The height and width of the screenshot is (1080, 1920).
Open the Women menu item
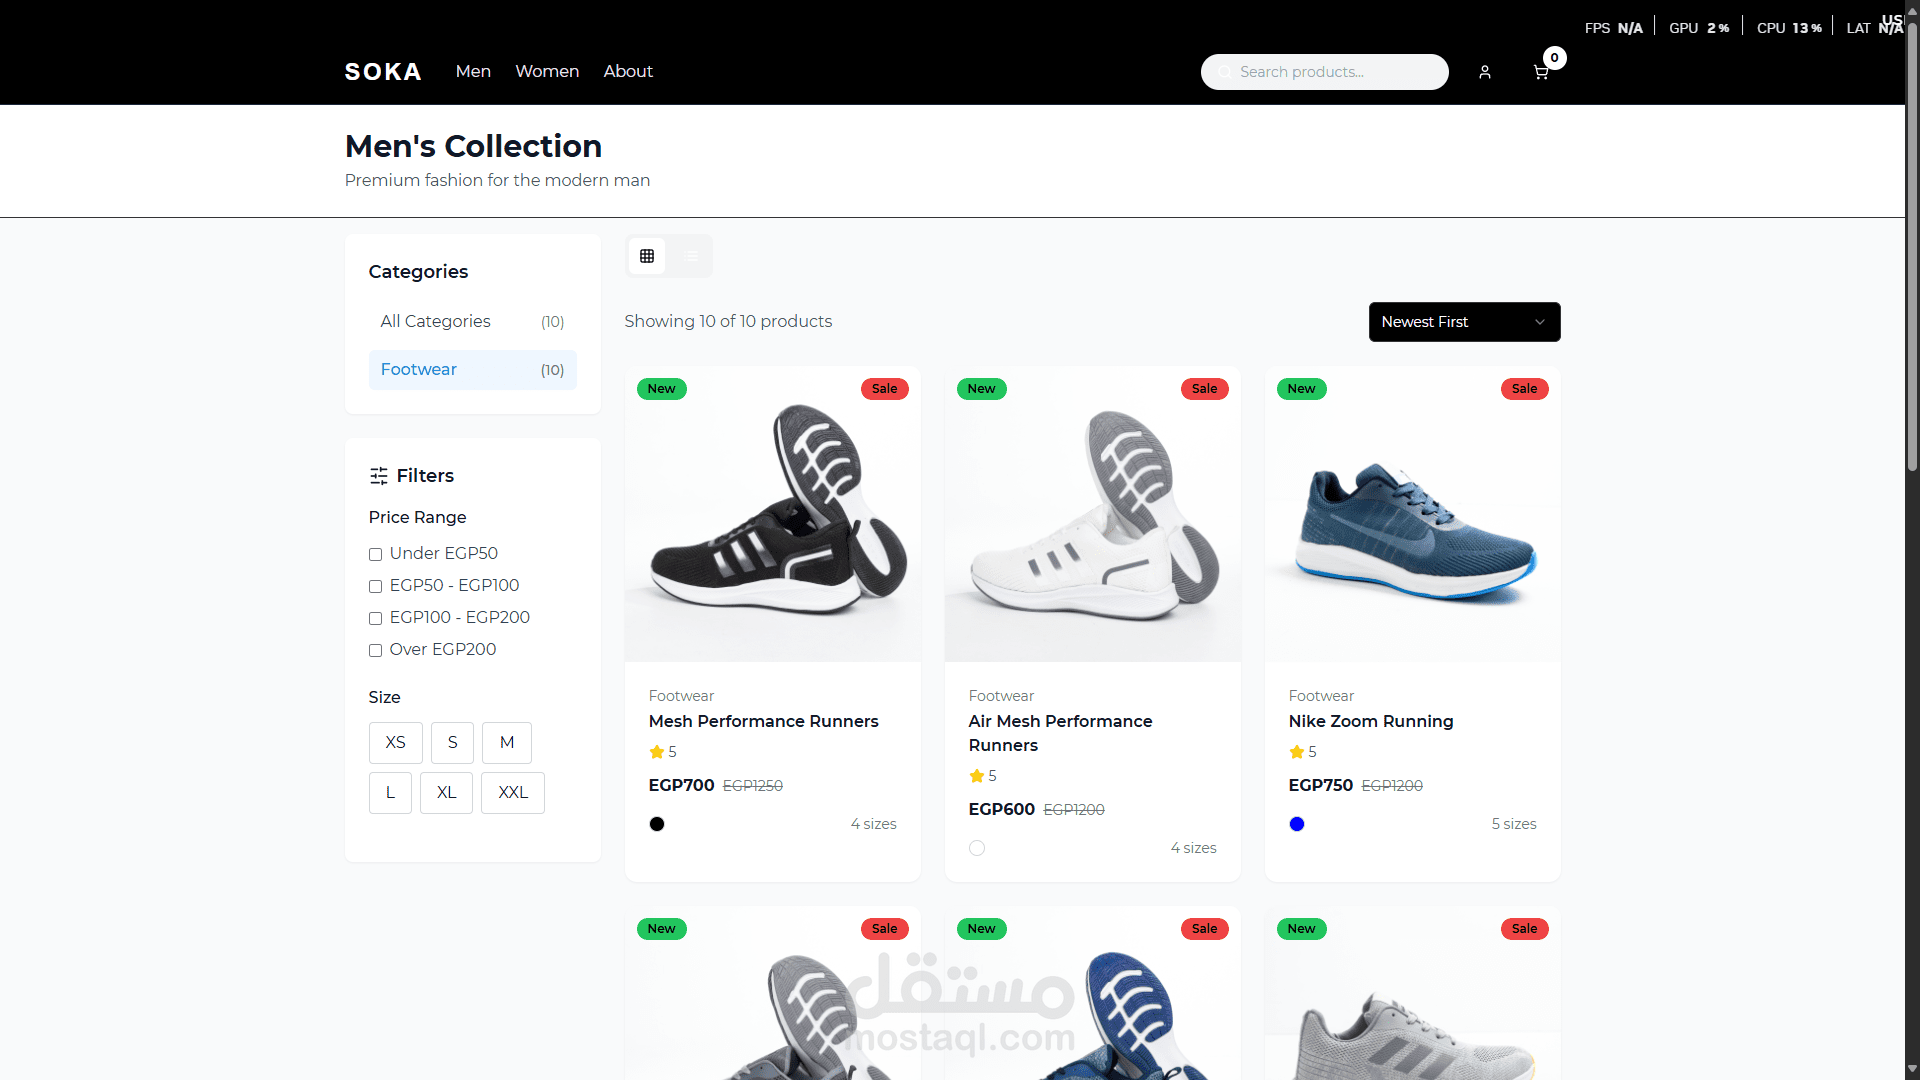coord(547,72)
